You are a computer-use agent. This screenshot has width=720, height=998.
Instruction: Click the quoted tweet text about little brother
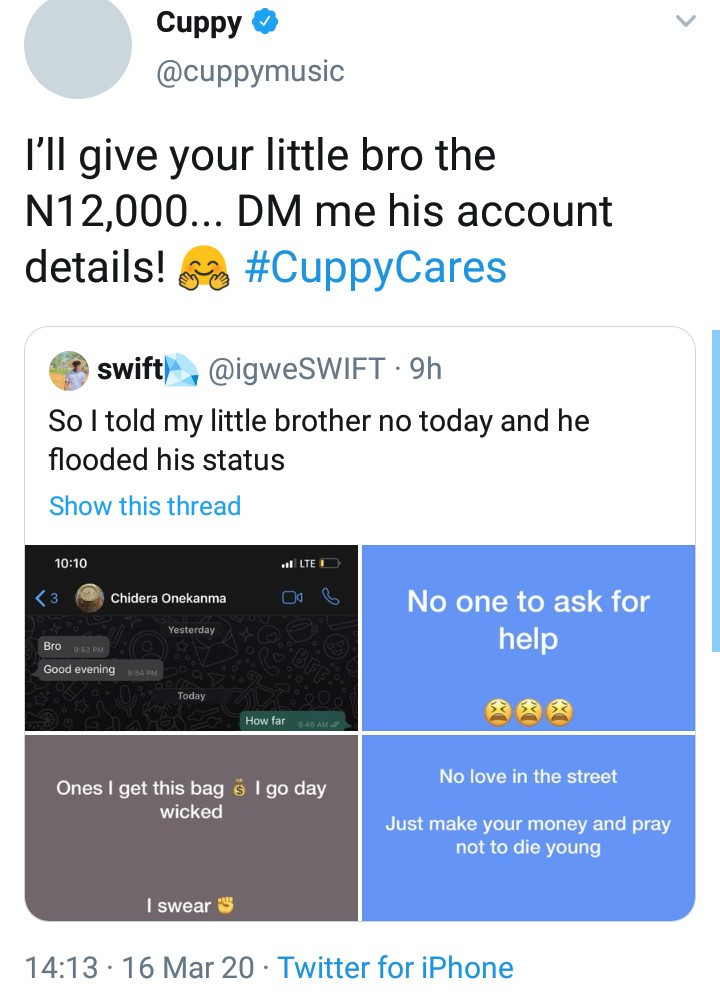pos(319,440)
